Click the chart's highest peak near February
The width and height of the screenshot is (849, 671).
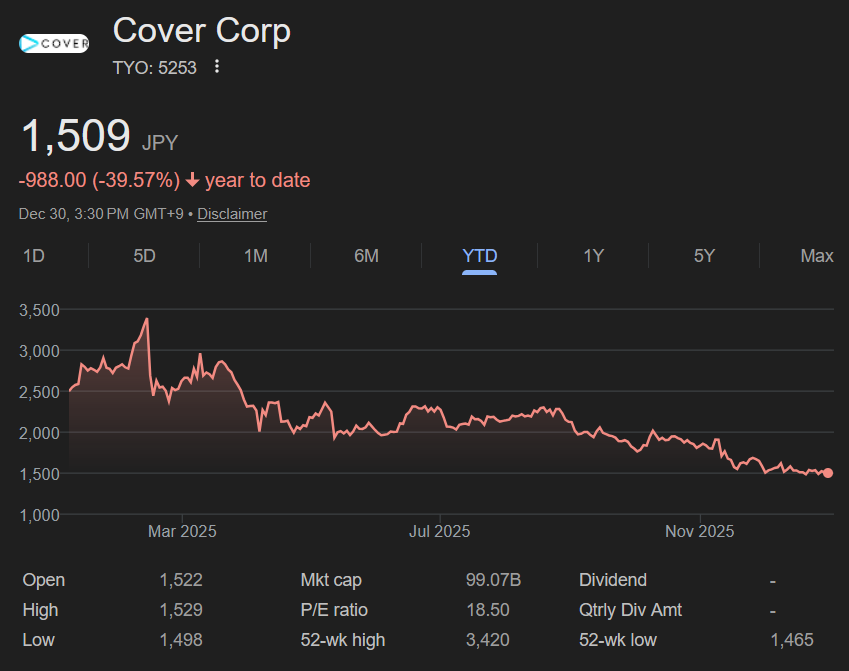pos(146,320)
